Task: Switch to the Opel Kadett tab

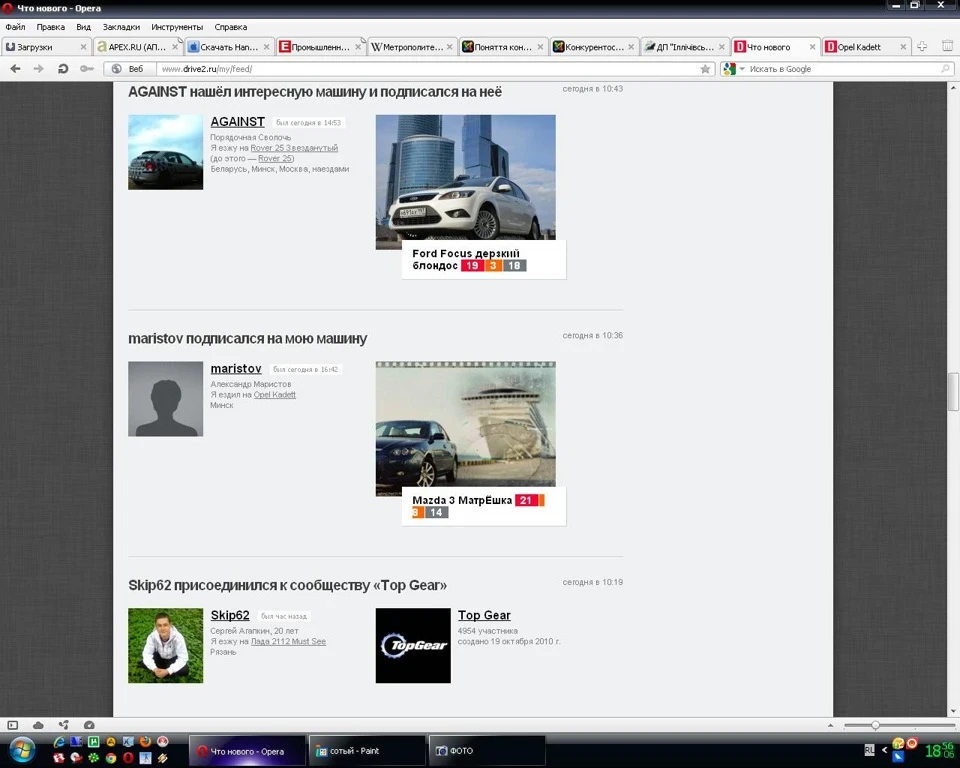Action: pyautogui.click(x=866, y=47)
